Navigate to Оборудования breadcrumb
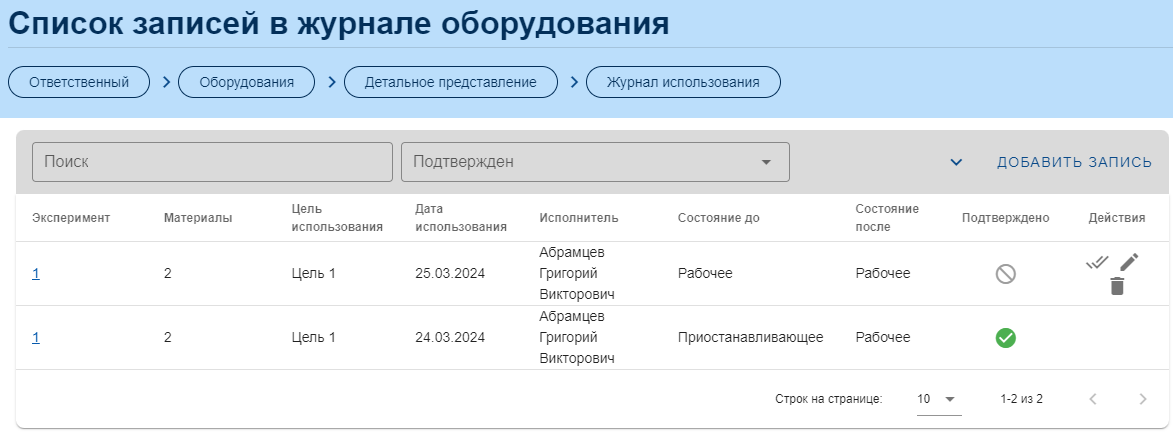 click(246, 82)
